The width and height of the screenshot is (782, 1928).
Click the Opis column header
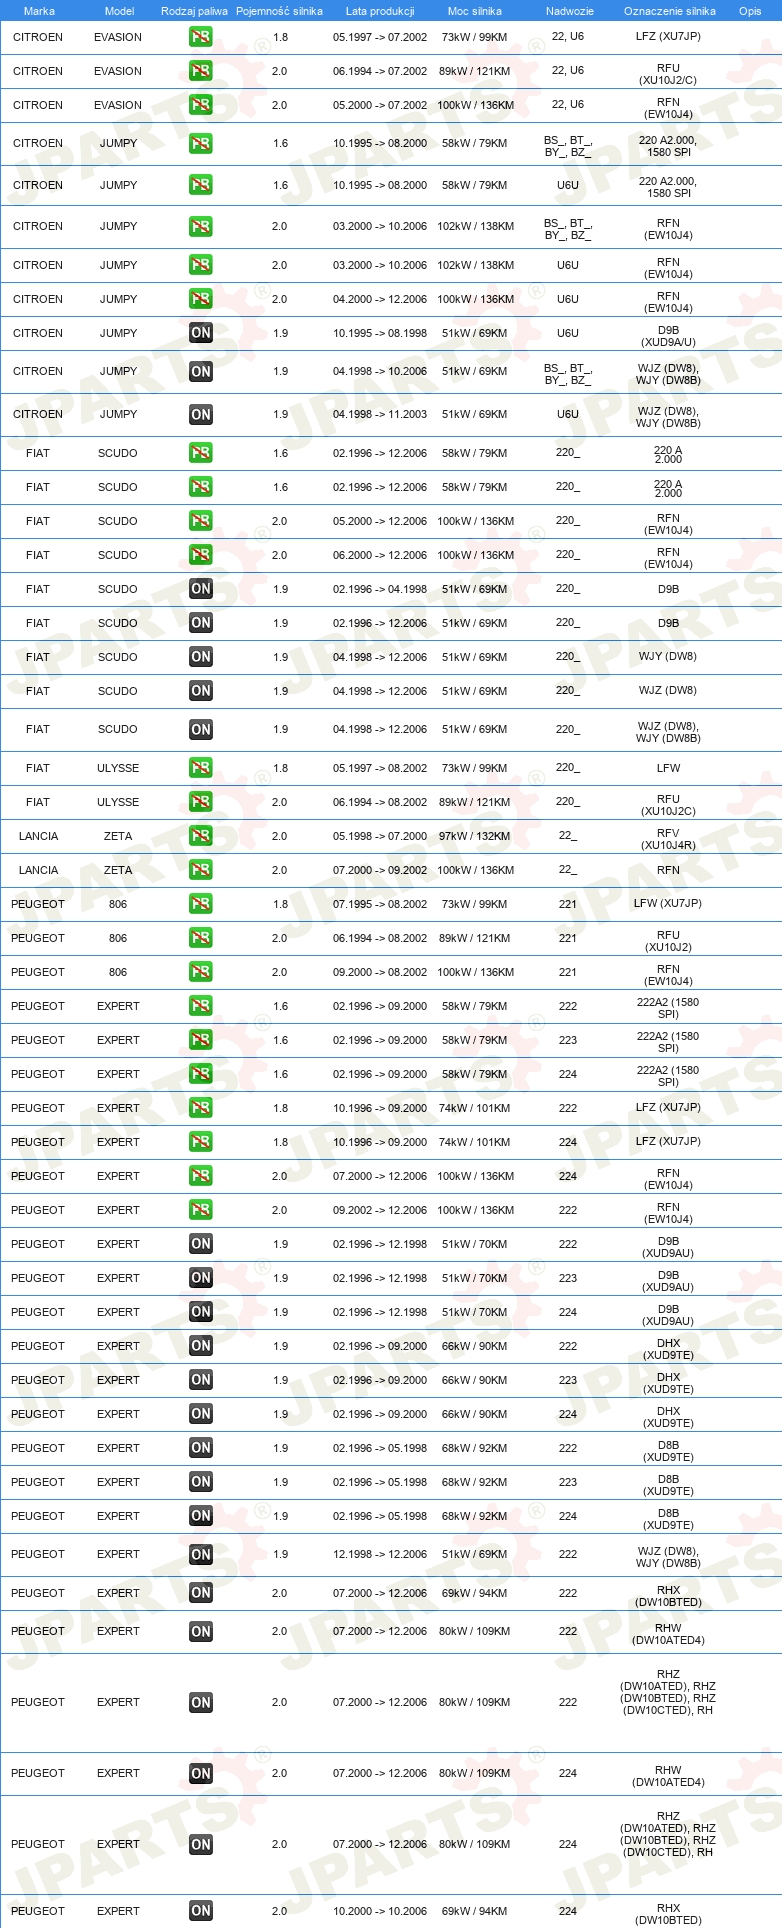click(x=750, y=11)
